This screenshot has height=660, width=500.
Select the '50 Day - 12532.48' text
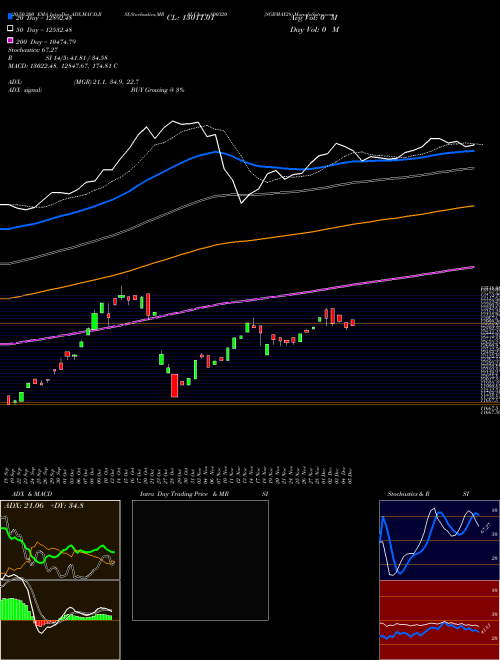point(46,29)
